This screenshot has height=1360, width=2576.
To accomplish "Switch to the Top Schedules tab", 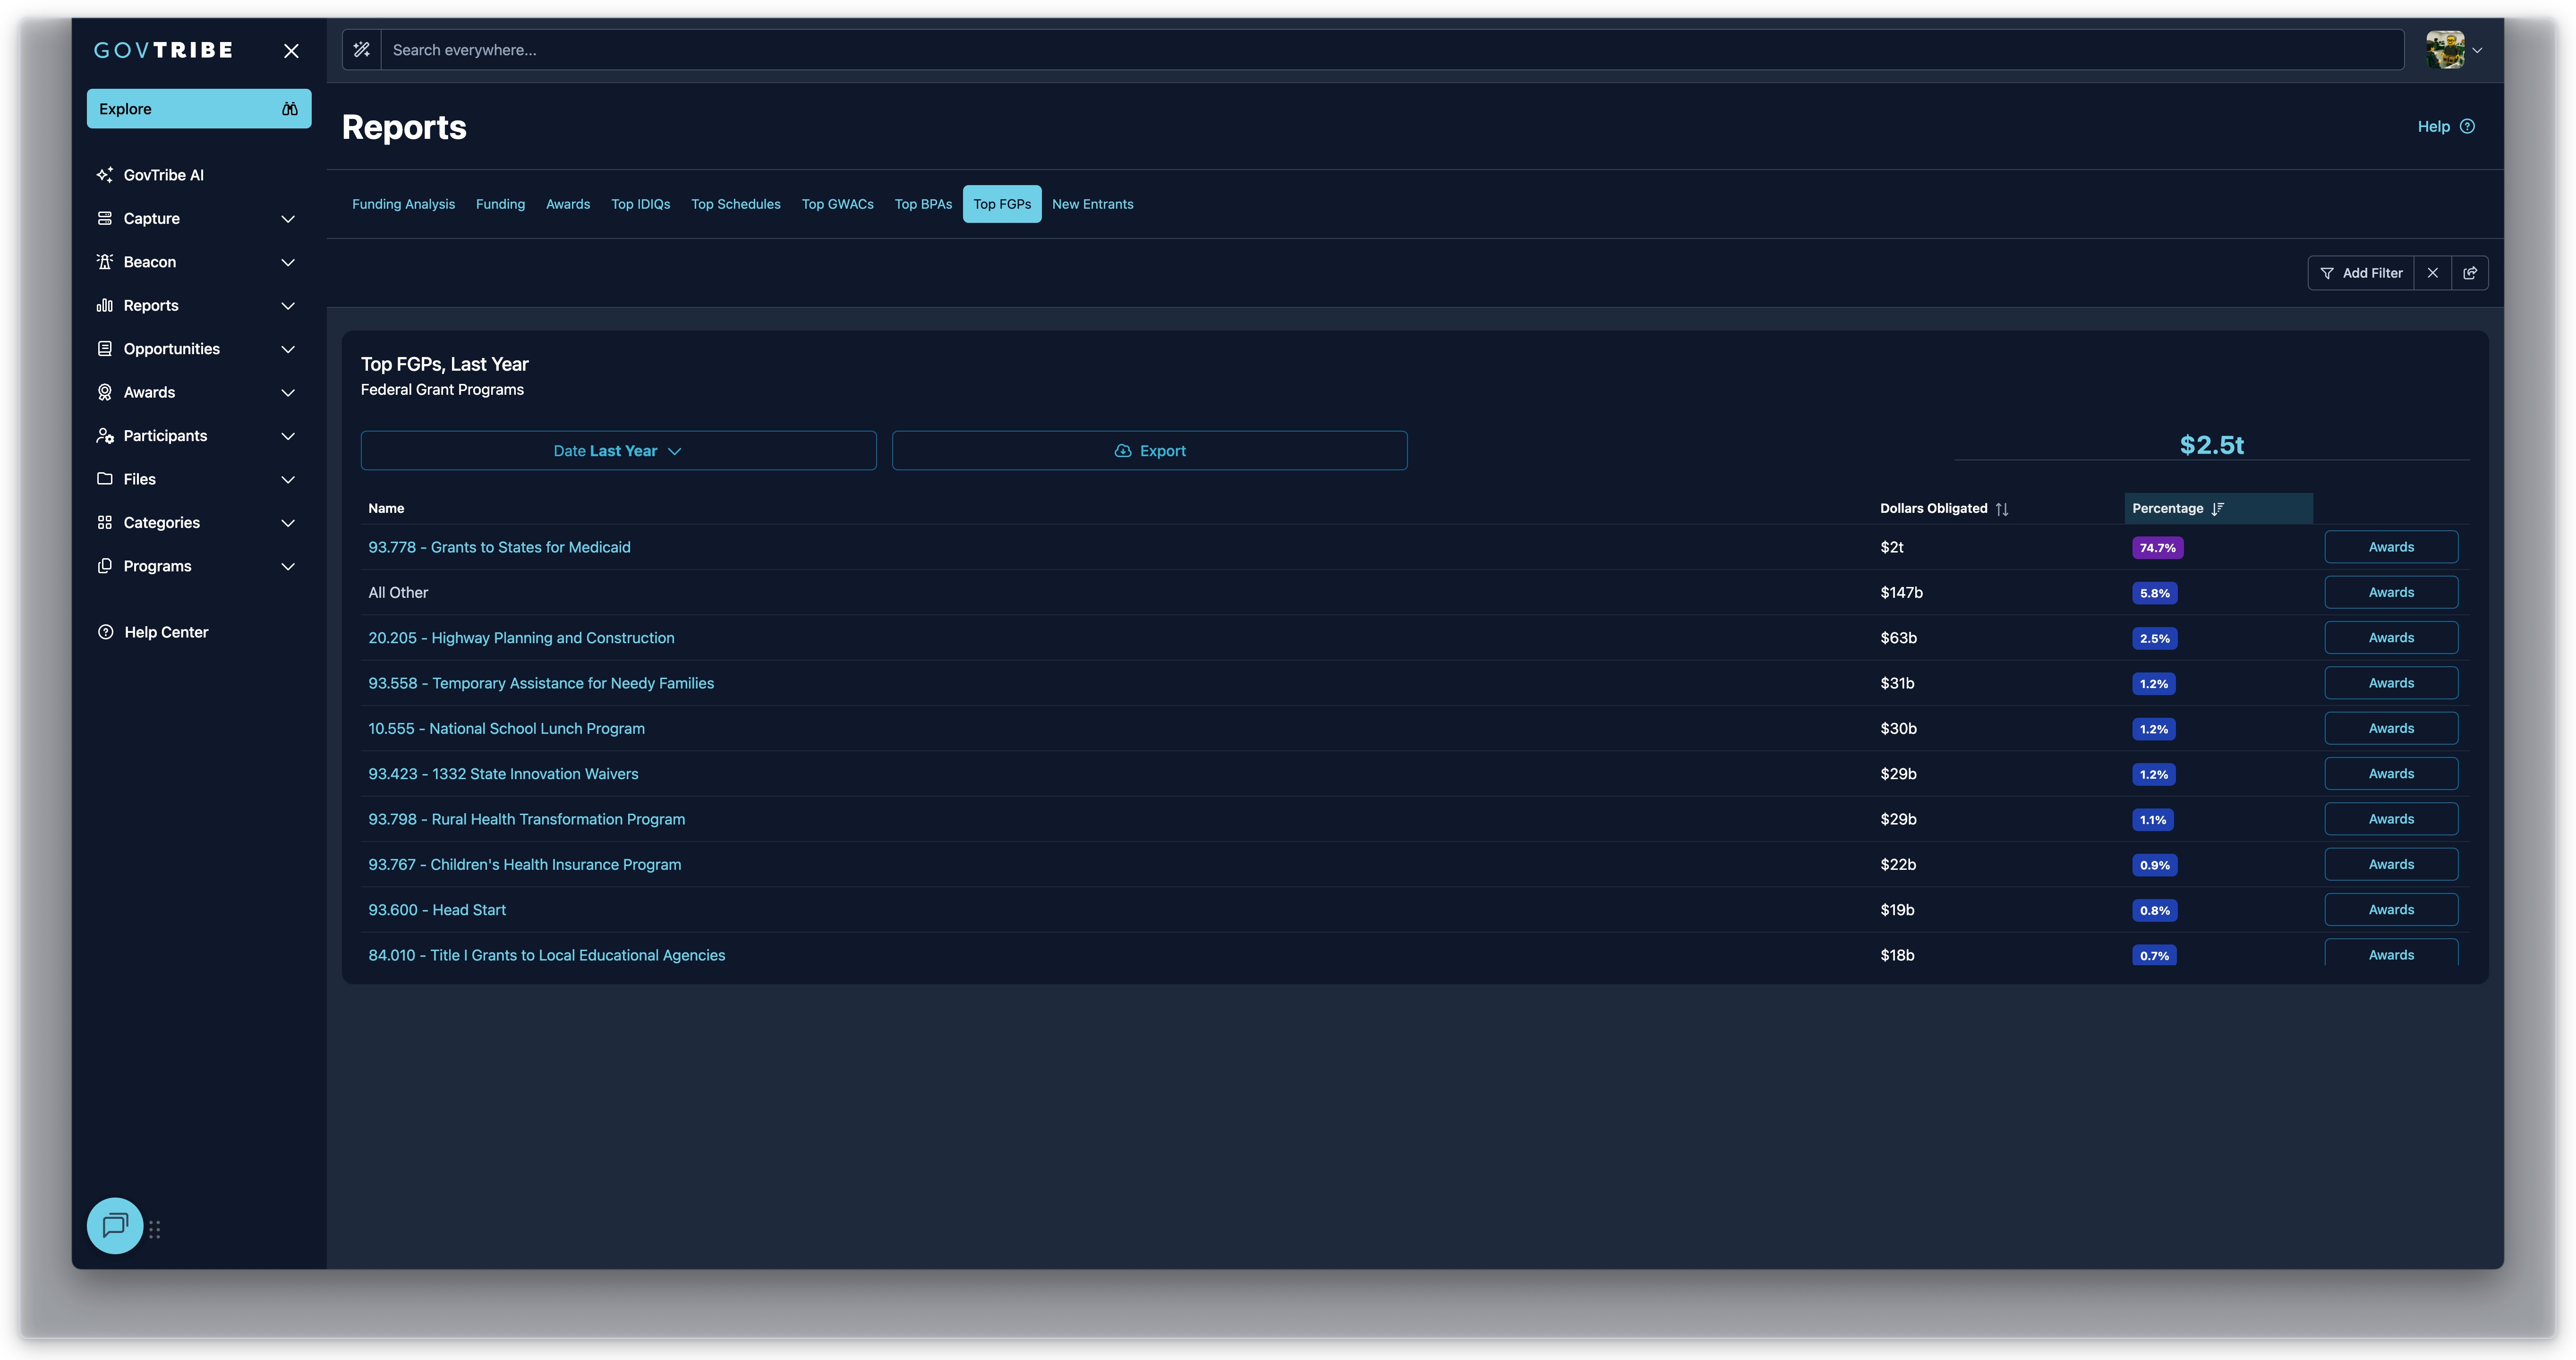I will pos(736,204).
